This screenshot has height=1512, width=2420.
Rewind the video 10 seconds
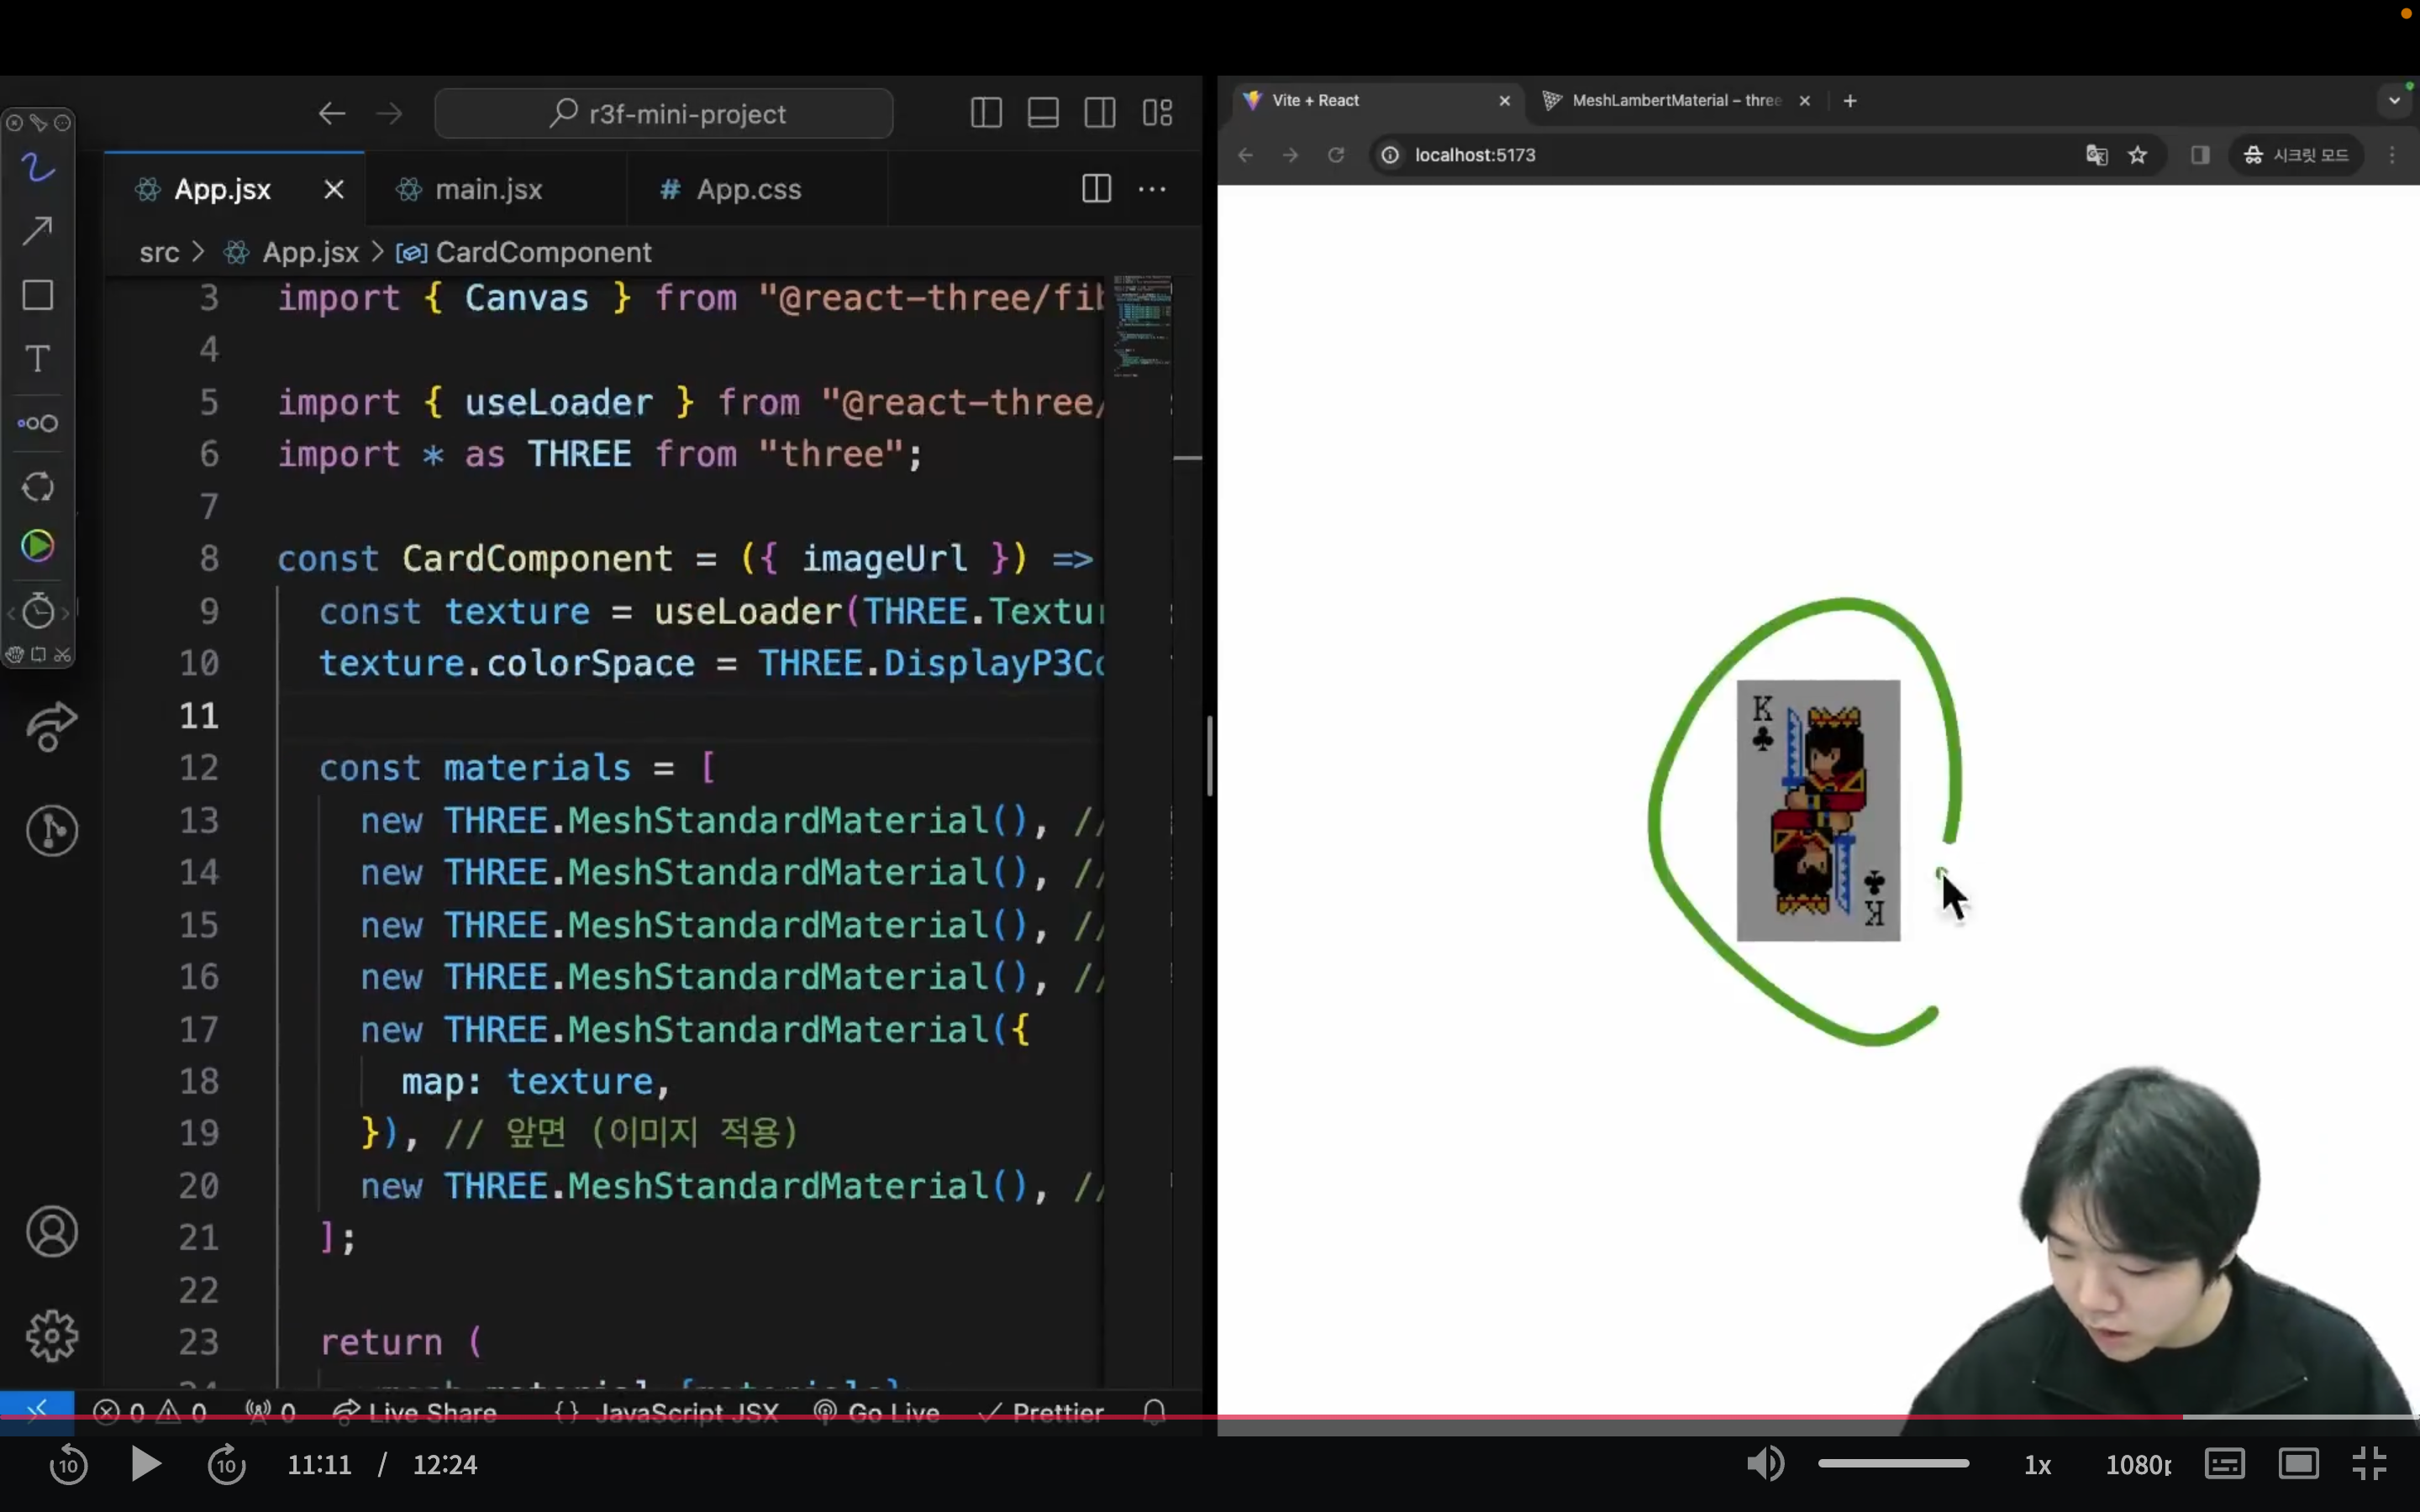coord(69,1465)
